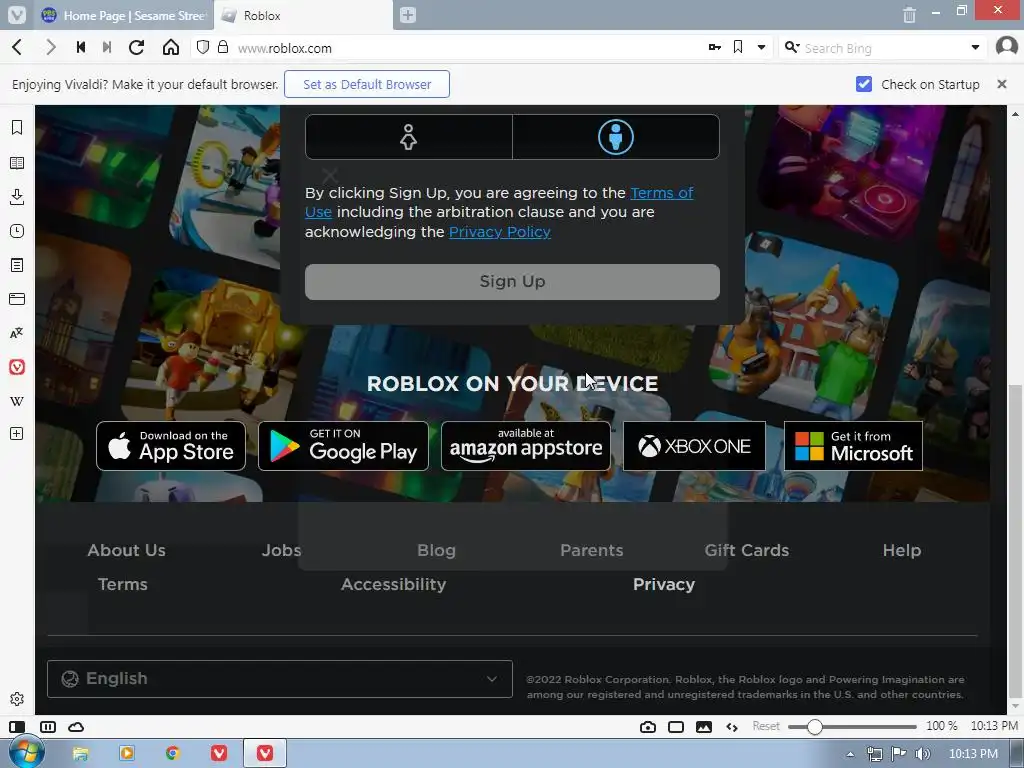Viewport: 1024px width, 768px height.
Task: Click the Sign Up button
Action: 512,282
